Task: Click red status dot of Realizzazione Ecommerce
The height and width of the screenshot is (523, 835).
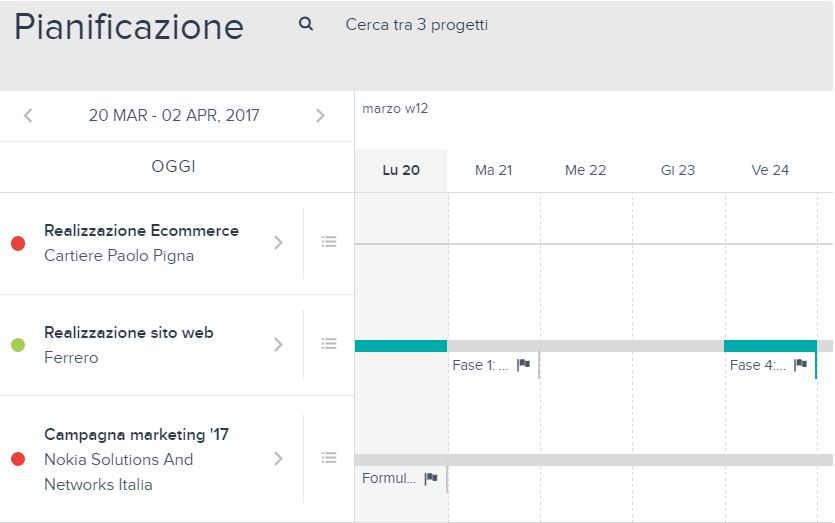Action: [x=18, y=243]
